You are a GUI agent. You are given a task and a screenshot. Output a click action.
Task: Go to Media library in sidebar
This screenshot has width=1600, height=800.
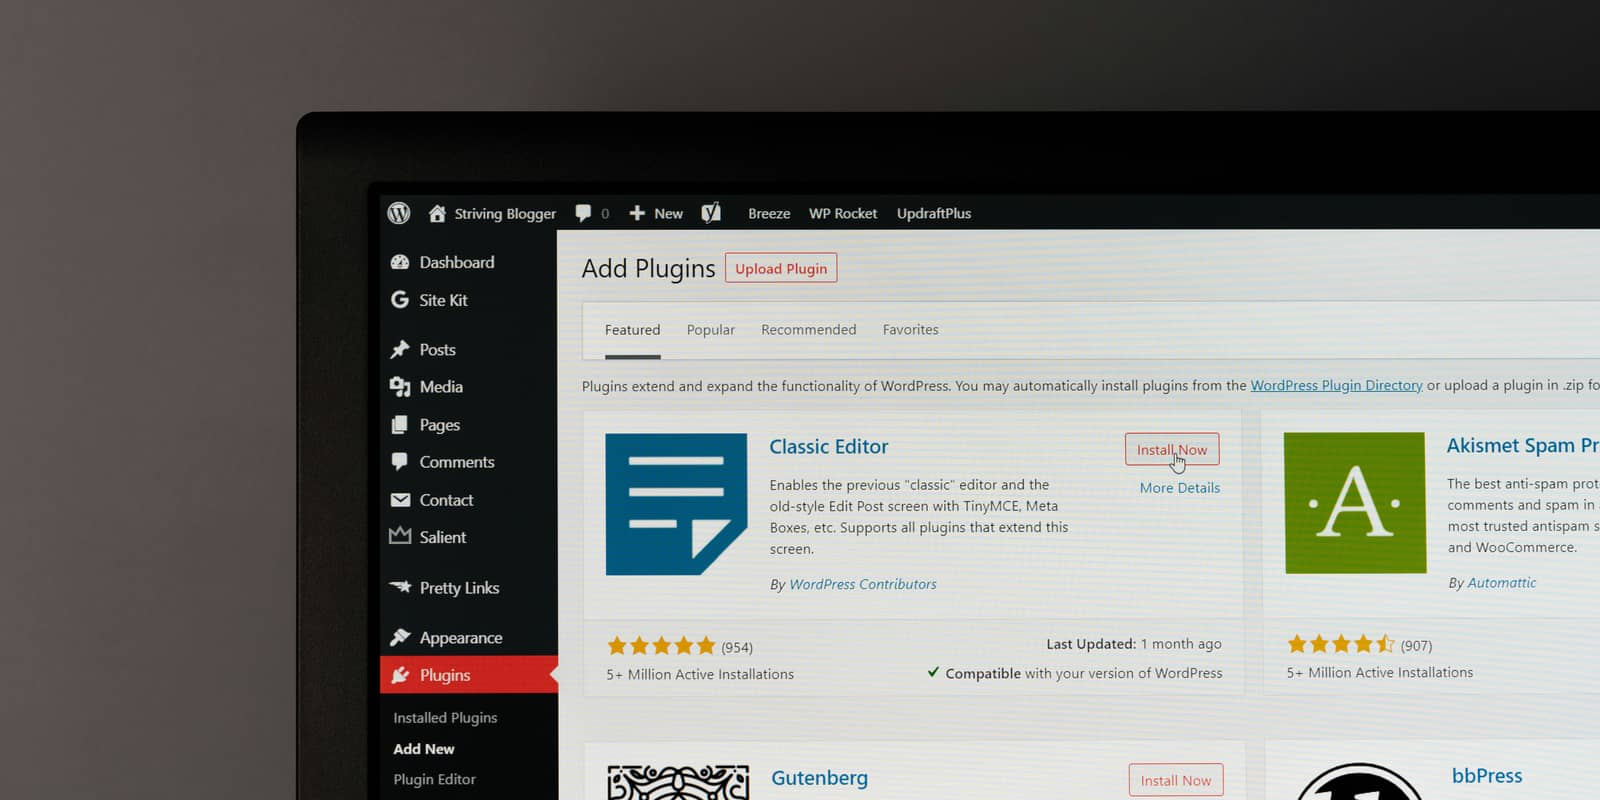pos(440,387)
